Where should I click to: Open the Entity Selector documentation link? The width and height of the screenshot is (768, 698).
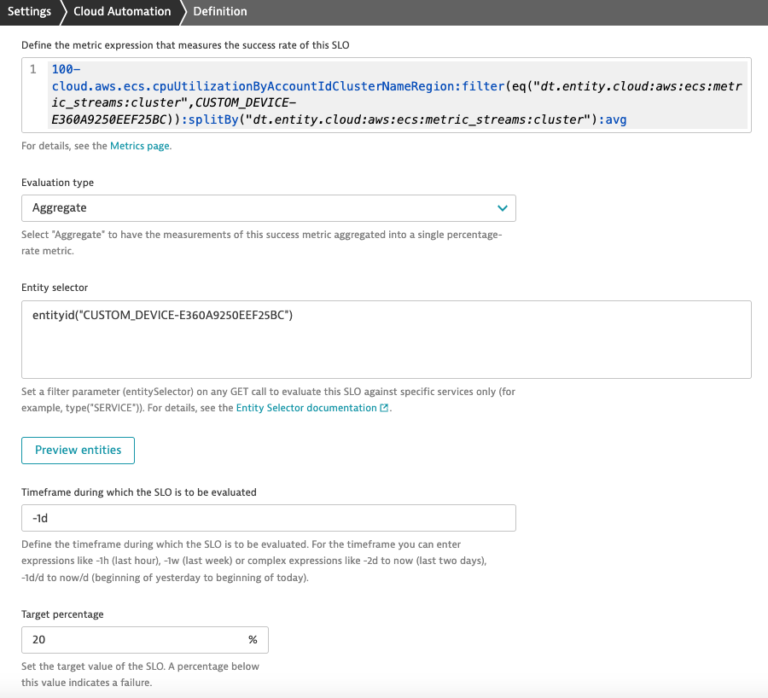(x=306, y=408)
